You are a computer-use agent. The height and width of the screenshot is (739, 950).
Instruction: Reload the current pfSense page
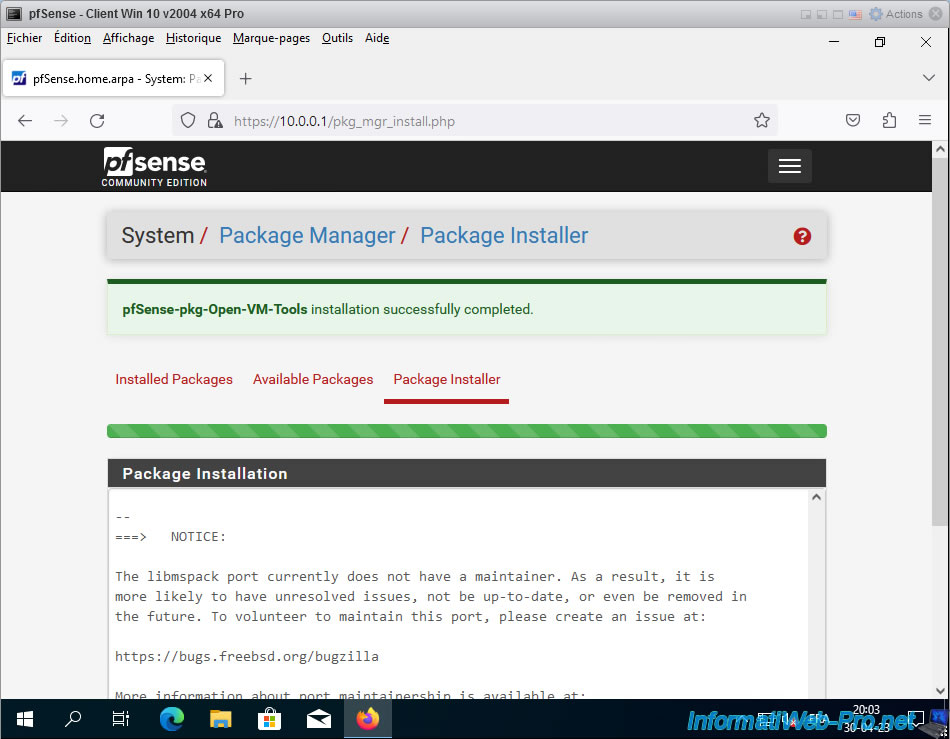(97, 121)
